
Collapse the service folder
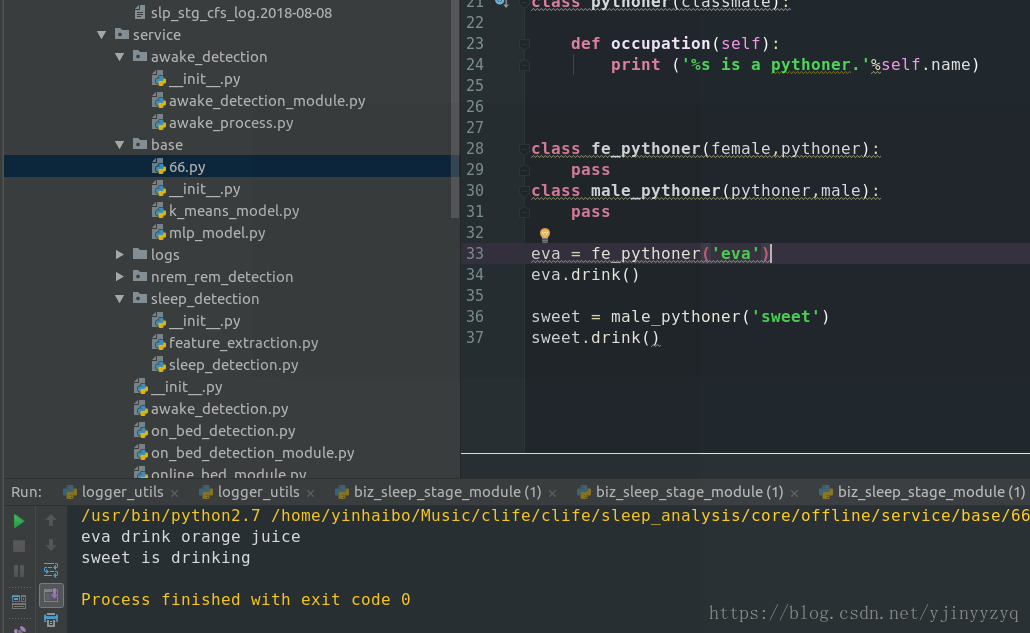[102, 35]
